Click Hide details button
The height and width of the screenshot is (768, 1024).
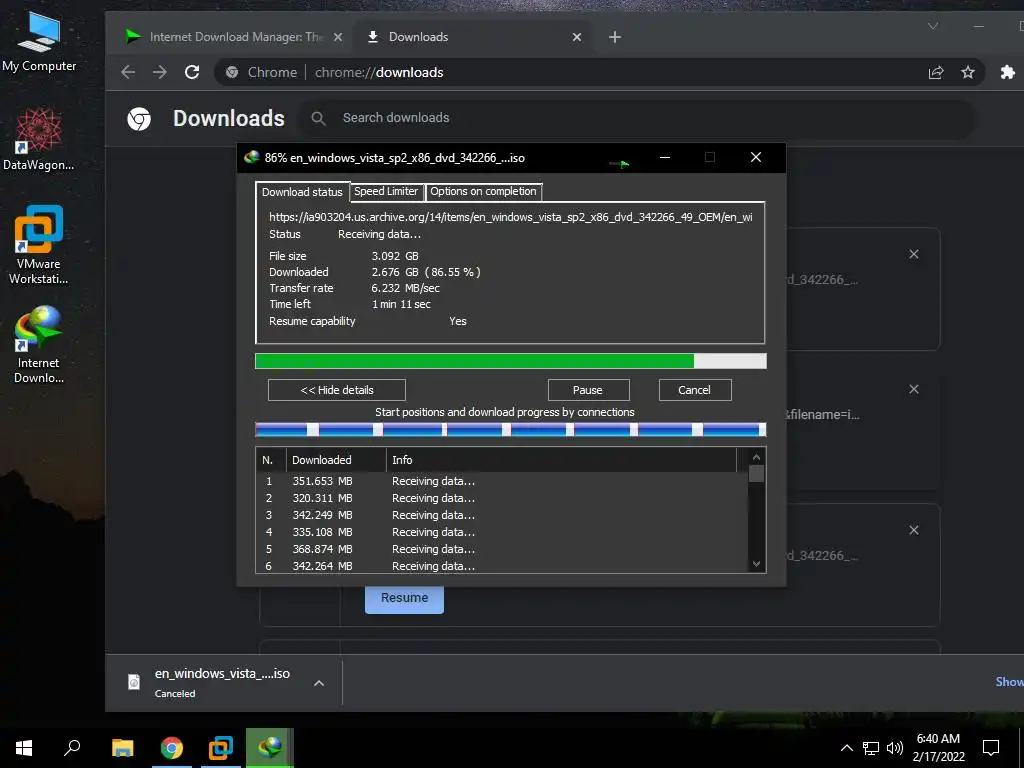coord(337,390)
